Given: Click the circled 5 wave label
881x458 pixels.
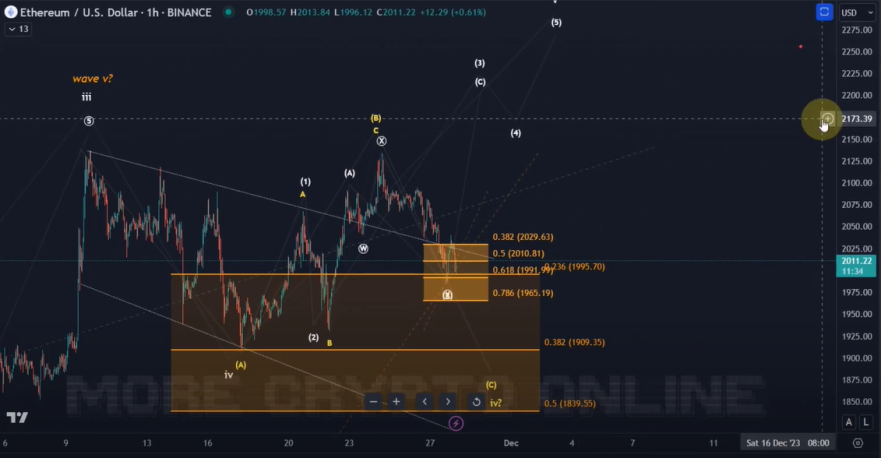Looking at the screenshot, I should (x=89, y=121).
